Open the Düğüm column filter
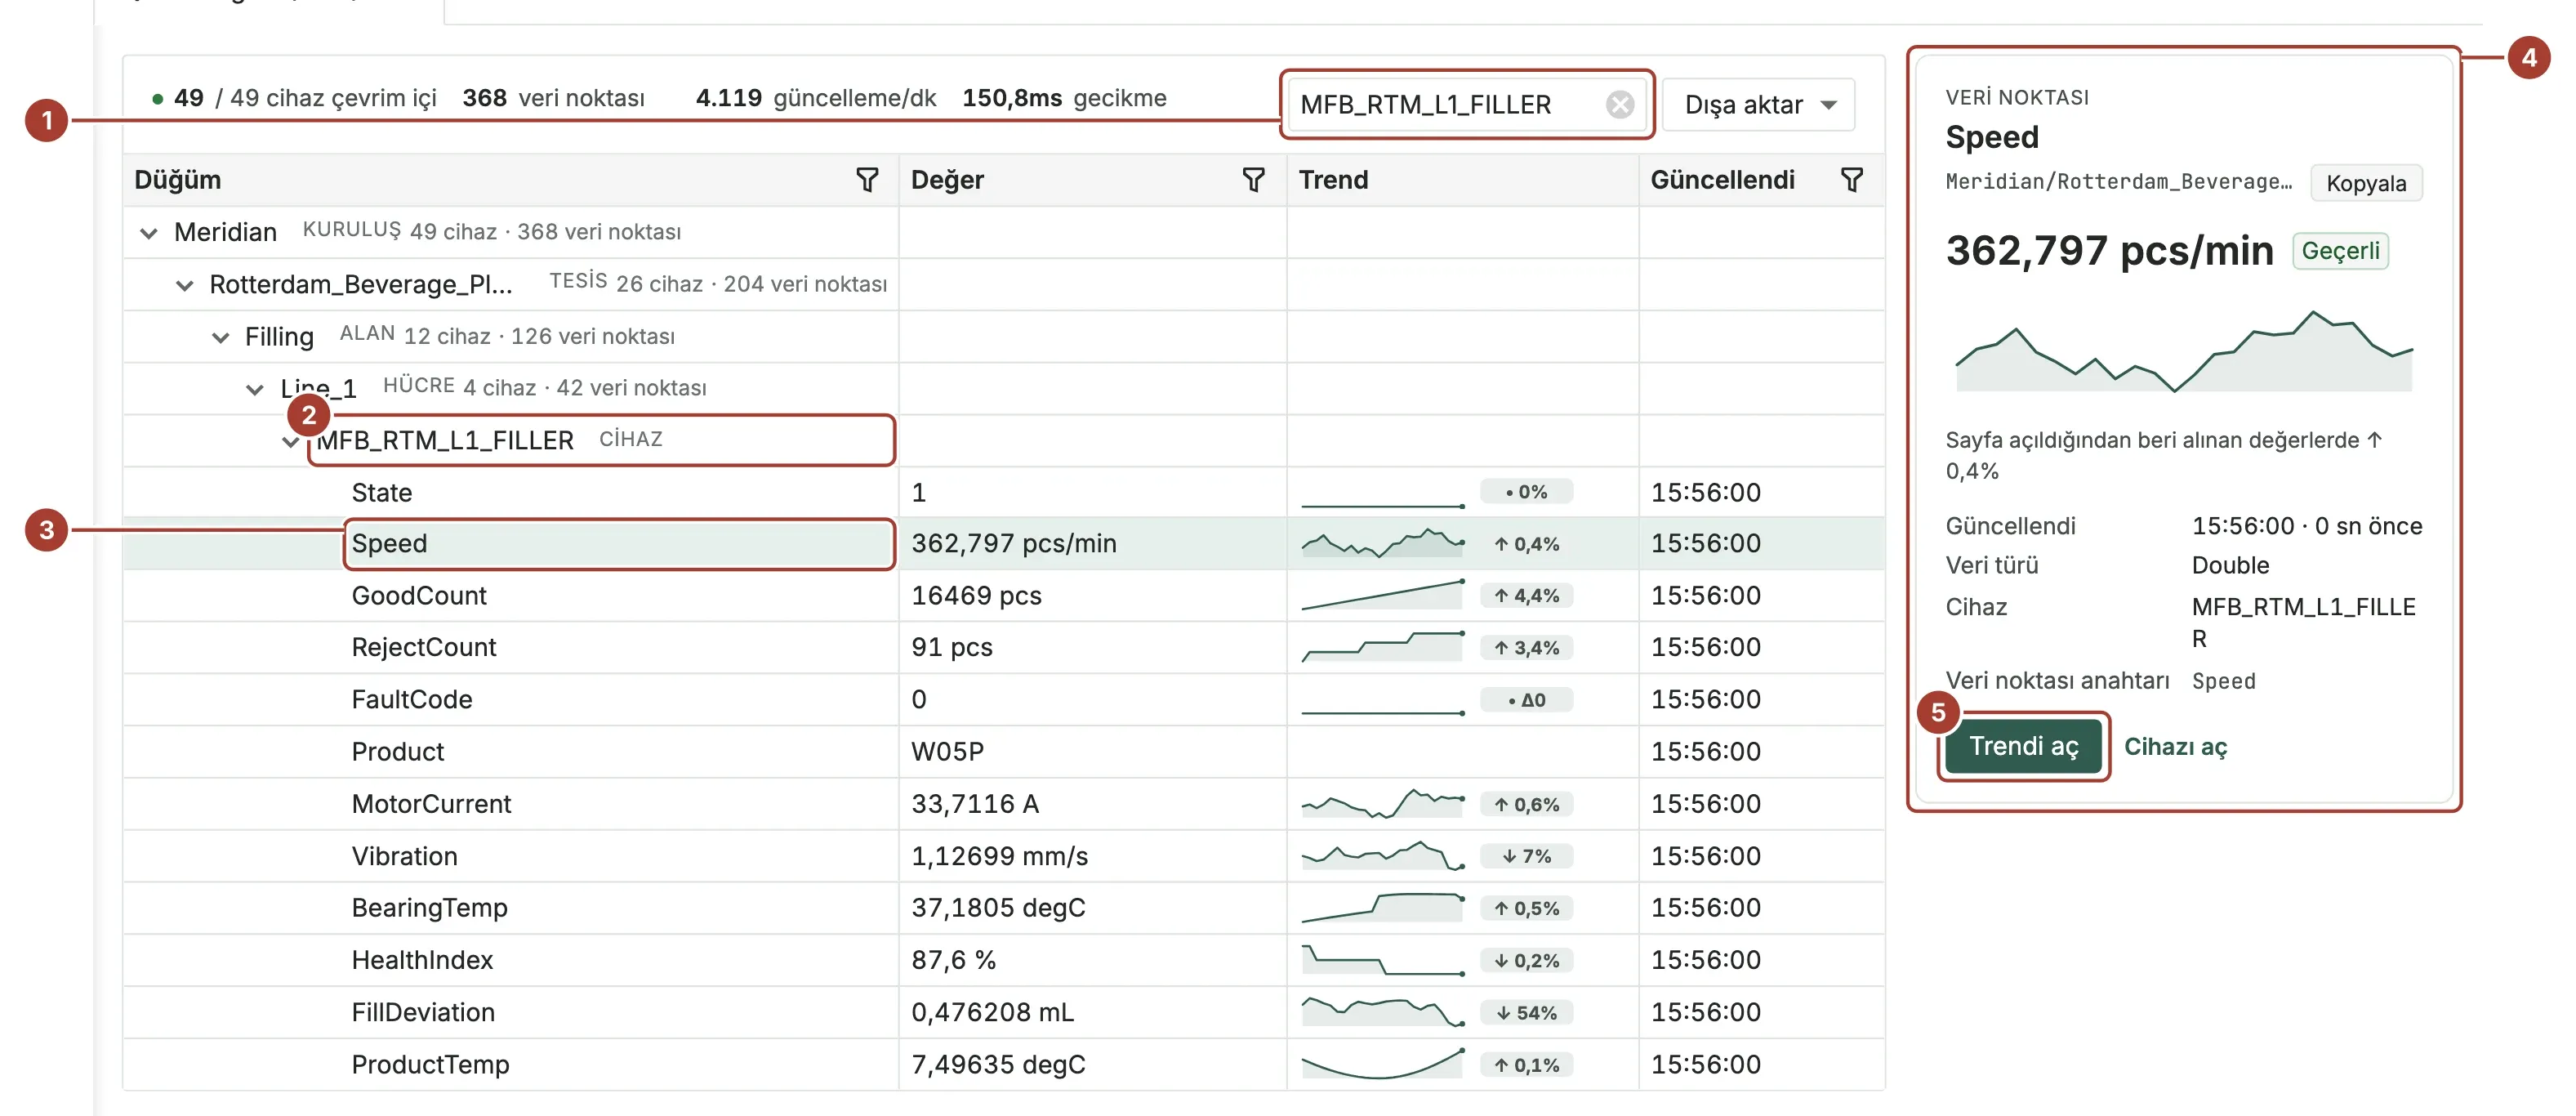 tap(867, 180)
